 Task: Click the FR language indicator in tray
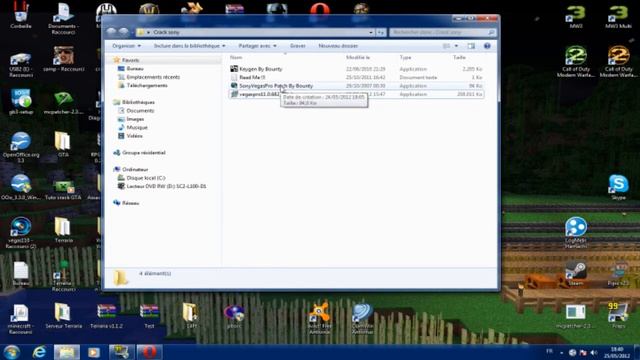(549, 351)
